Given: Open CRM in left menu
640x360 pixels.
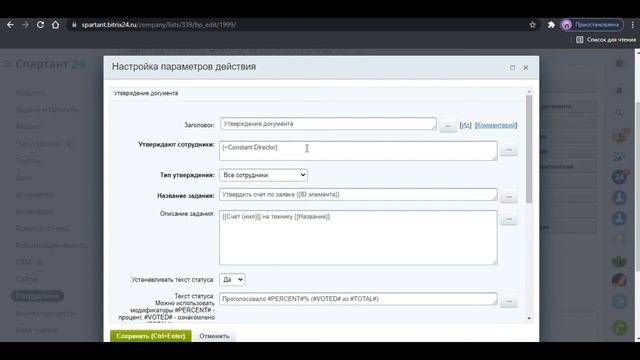Looking at the screenshot, I should click(x=24, y=262).
